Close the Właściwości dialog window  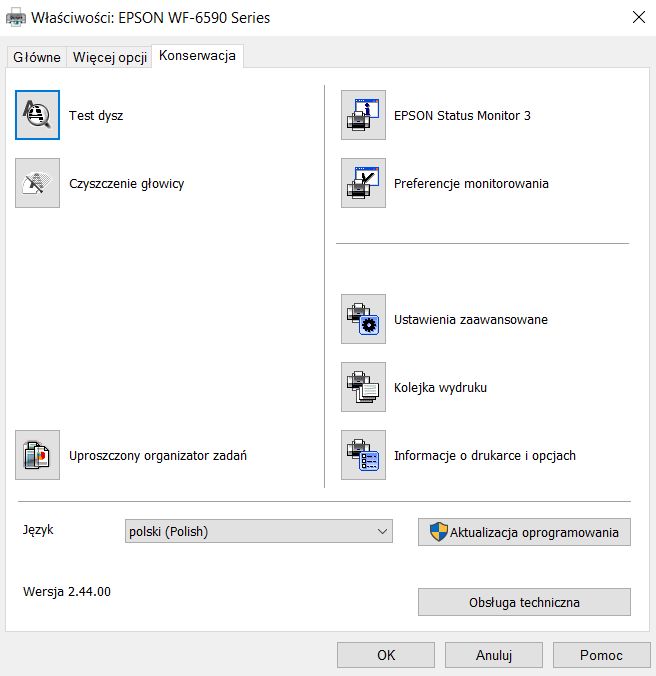[638, 17]
